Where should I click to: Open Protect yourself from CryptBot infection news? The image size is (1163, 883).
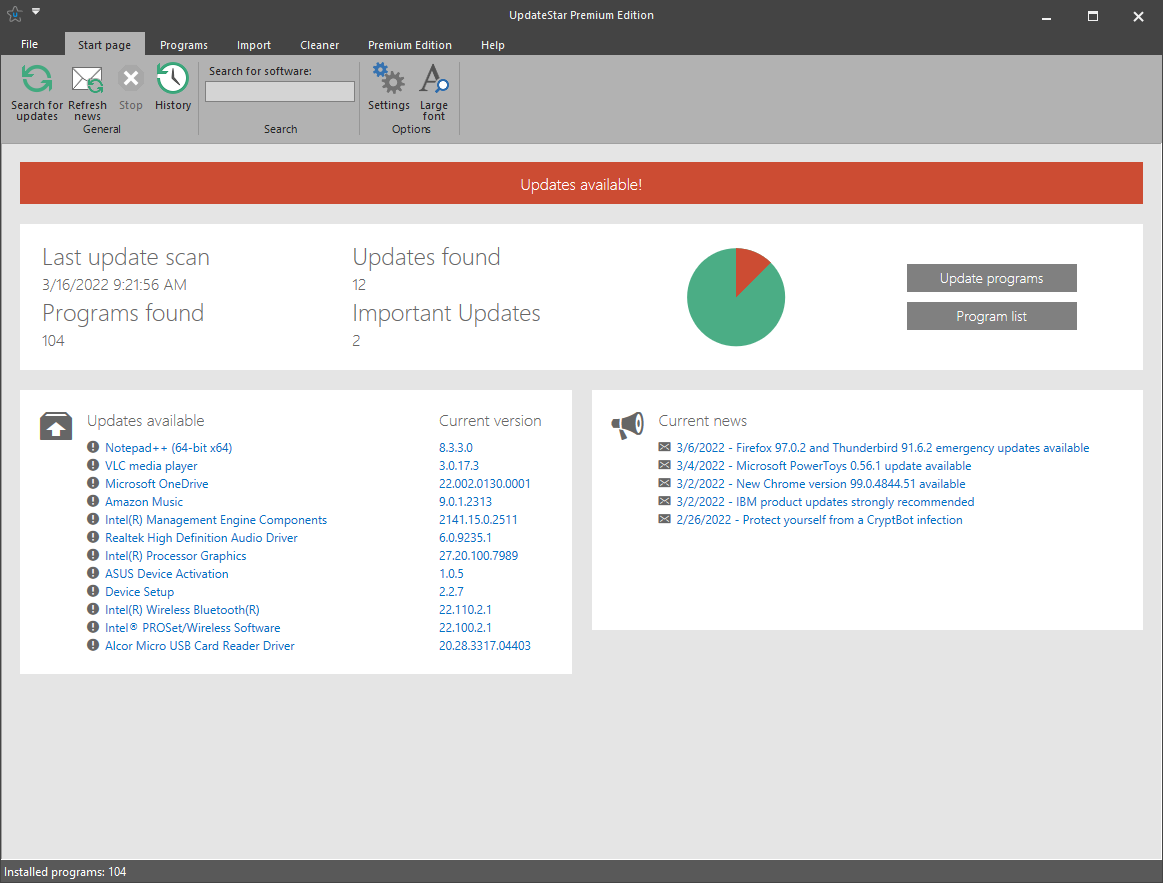click(x=819, y=520)
